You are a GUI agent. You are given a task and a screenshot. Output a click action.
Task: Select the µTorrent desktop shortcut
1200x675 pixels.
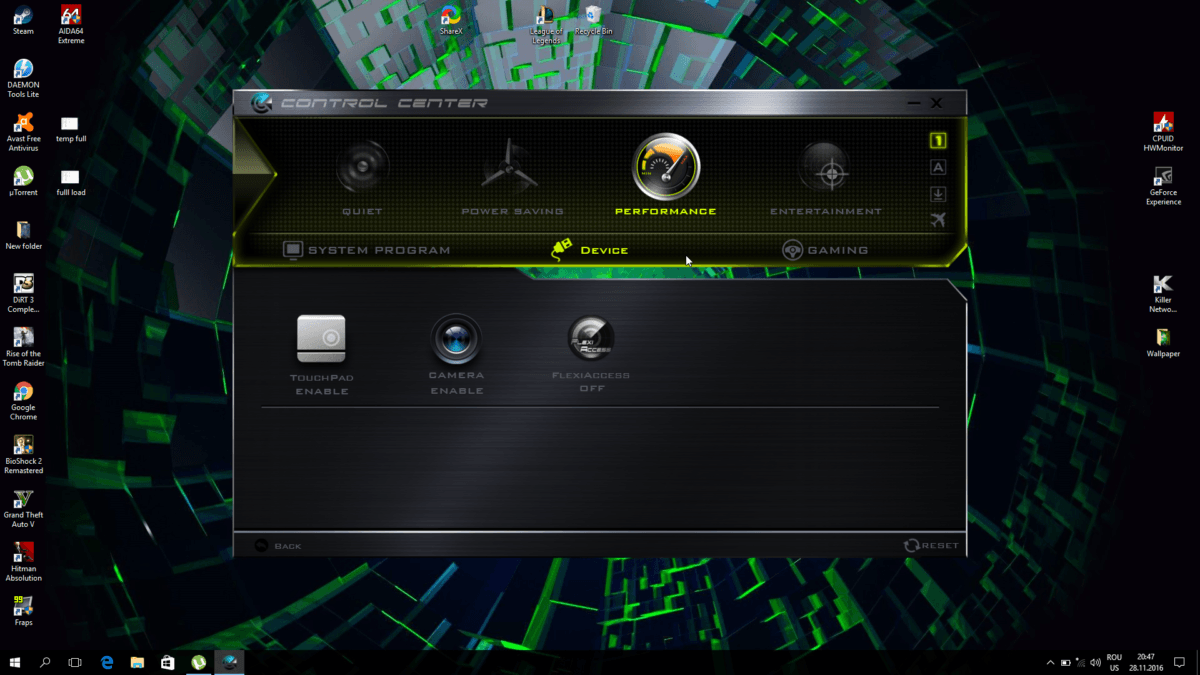[x=23, y=181]
